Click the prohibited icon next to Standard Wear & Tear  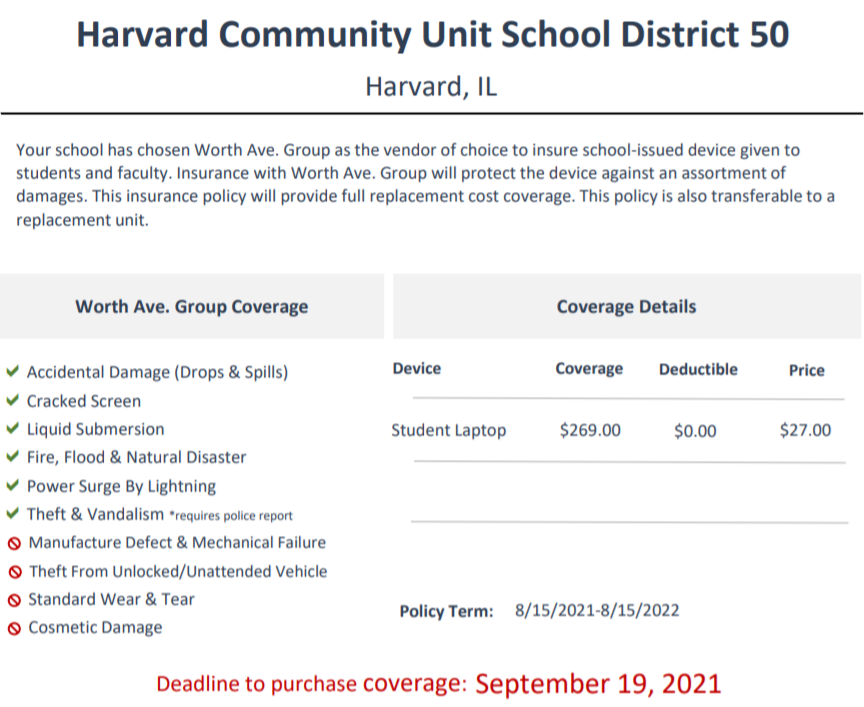tap(14, 600)
